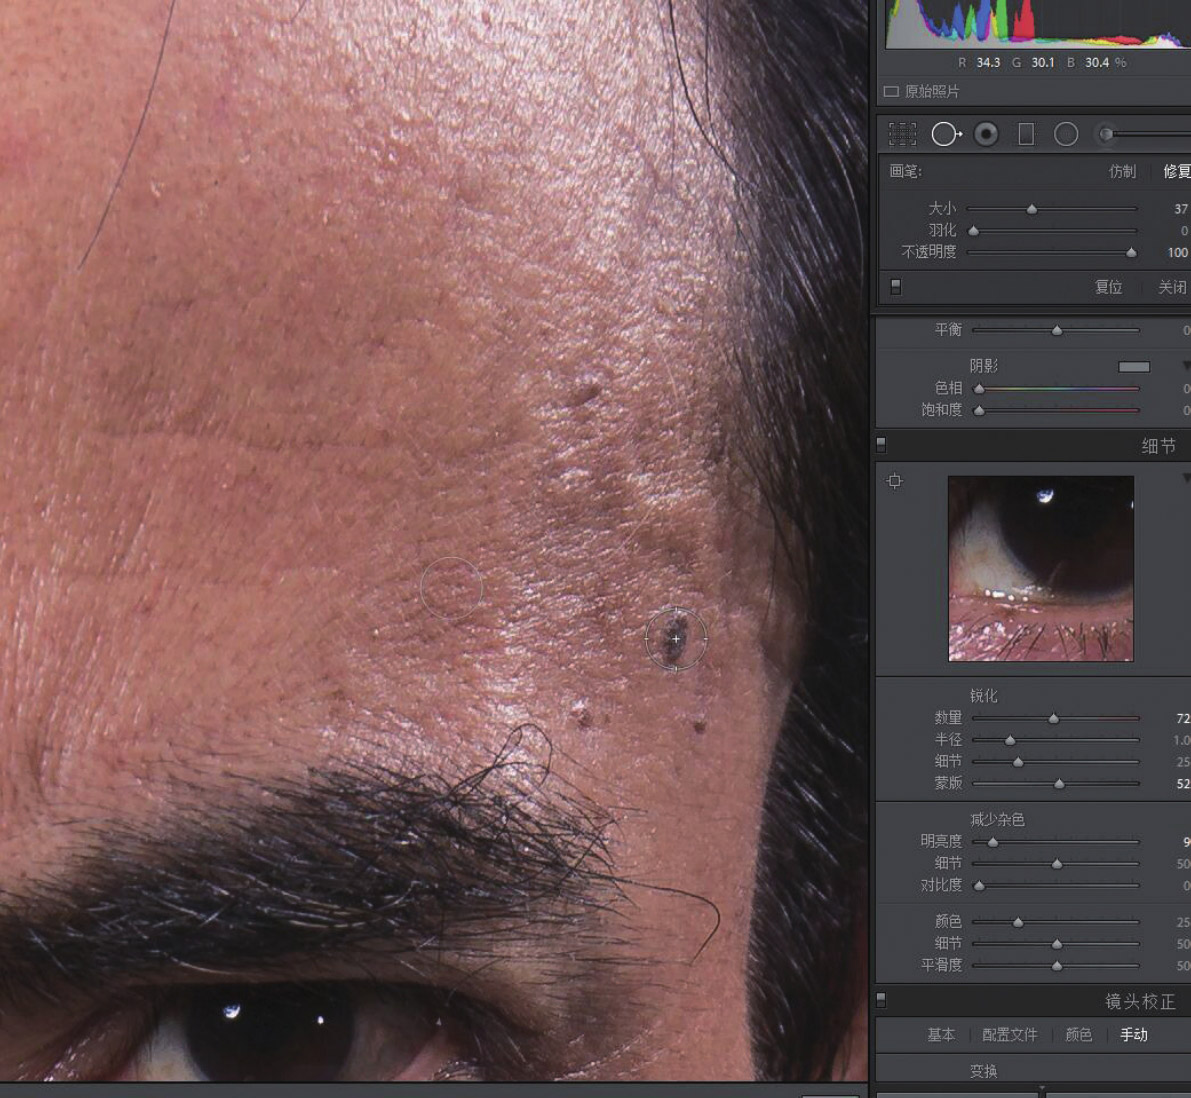
Task: Choose the Graduated Filter tool
Action: pyautogui.click(x=1026, y=134)
